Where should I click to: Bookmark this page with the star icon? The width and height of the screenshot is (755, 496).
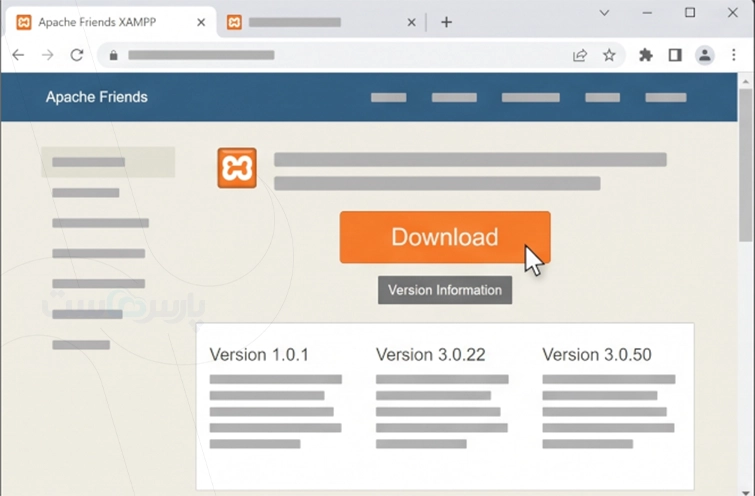tap(609, 55)
